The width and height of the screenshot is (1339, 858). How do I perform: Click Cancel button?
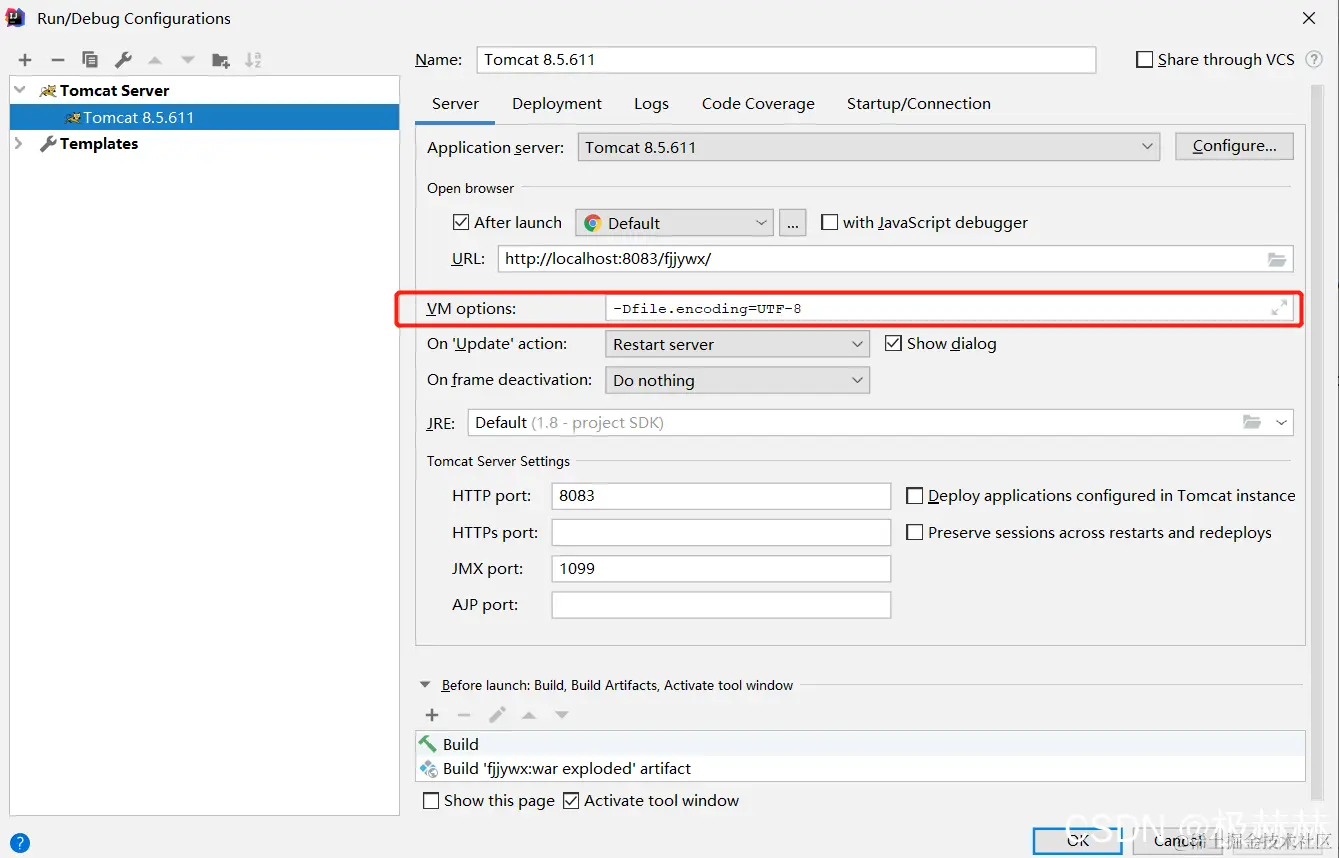coord(1179,840)
